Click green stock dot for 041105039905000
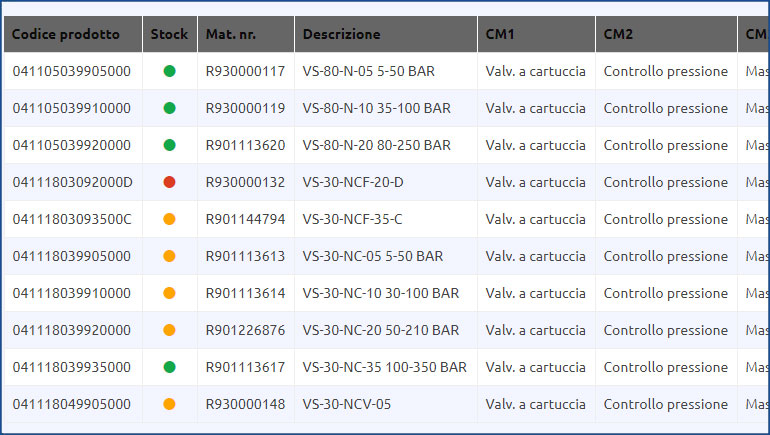770x435 pixels. [169, 71]
